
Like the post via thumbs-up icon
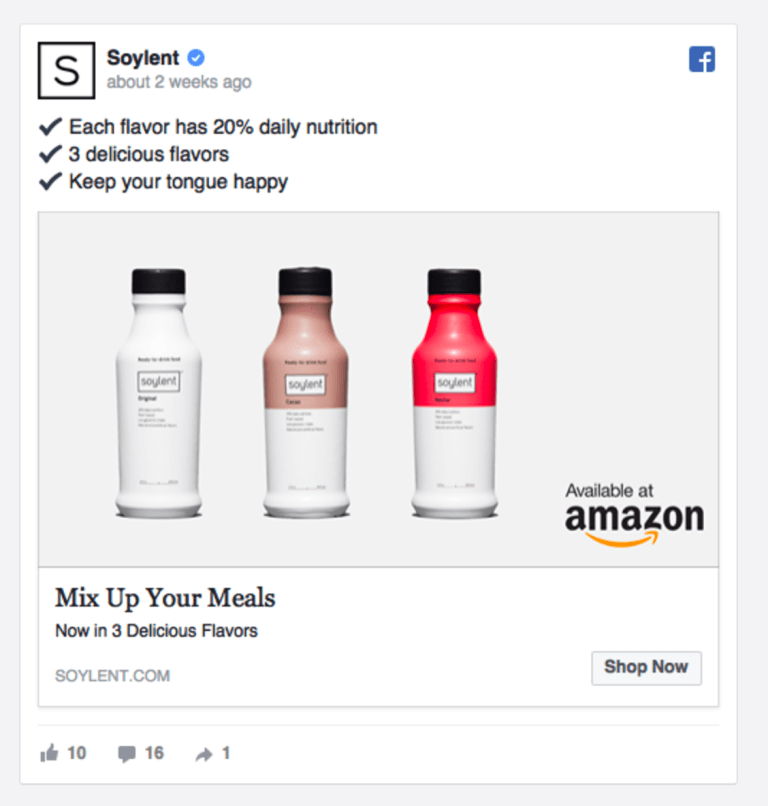click(x=49, y=753)
